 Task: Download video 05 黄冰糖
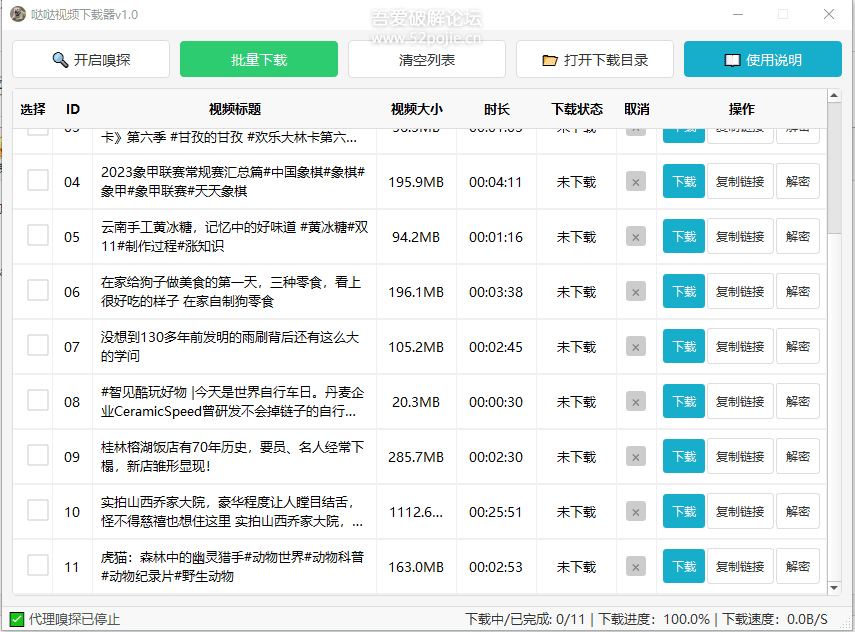[x=684, y=236]
